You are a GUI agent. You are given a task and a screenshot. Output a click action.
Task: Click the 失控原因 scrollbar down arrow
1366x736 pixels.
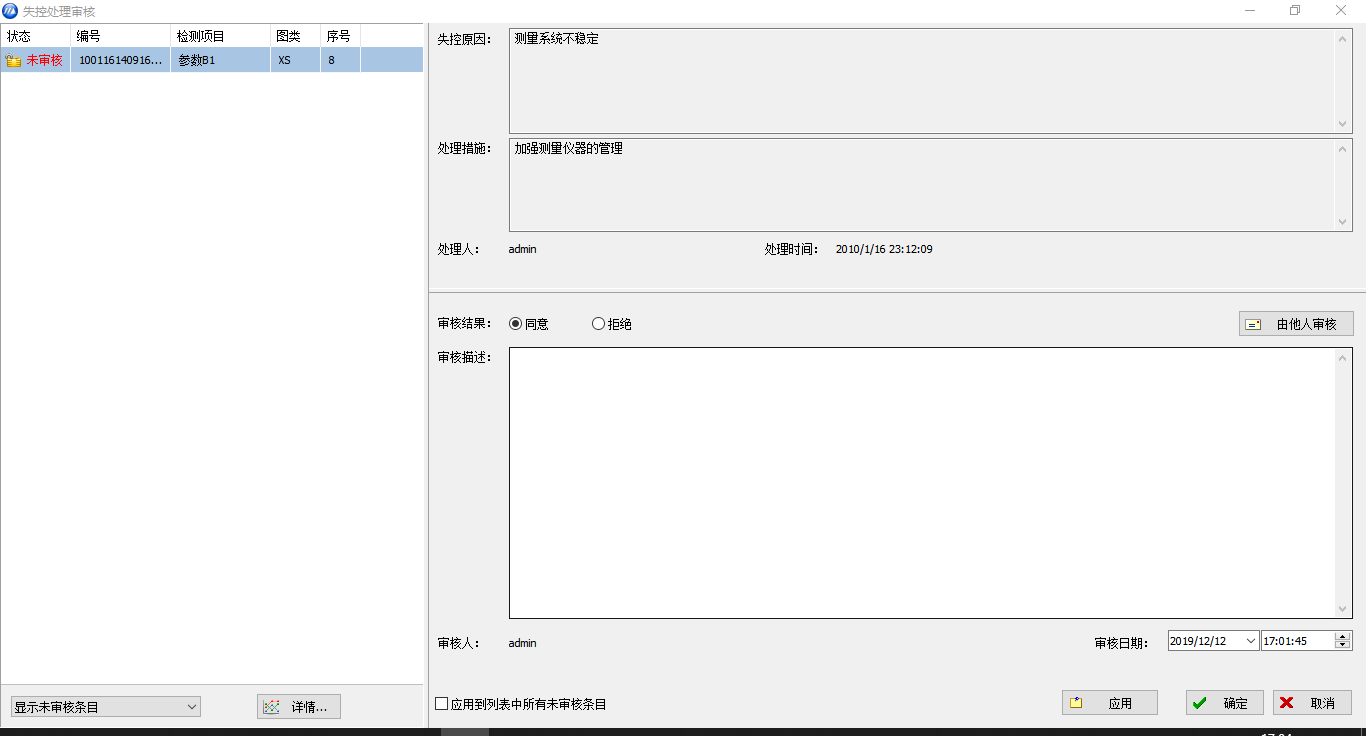click(x=1343, y=124)
